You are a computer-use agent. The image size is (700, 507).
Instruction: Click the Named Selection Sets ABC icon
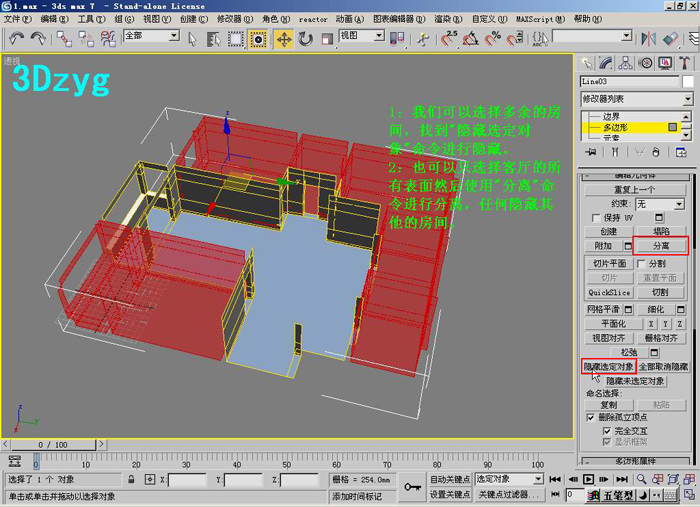click(x=540, y=39)
